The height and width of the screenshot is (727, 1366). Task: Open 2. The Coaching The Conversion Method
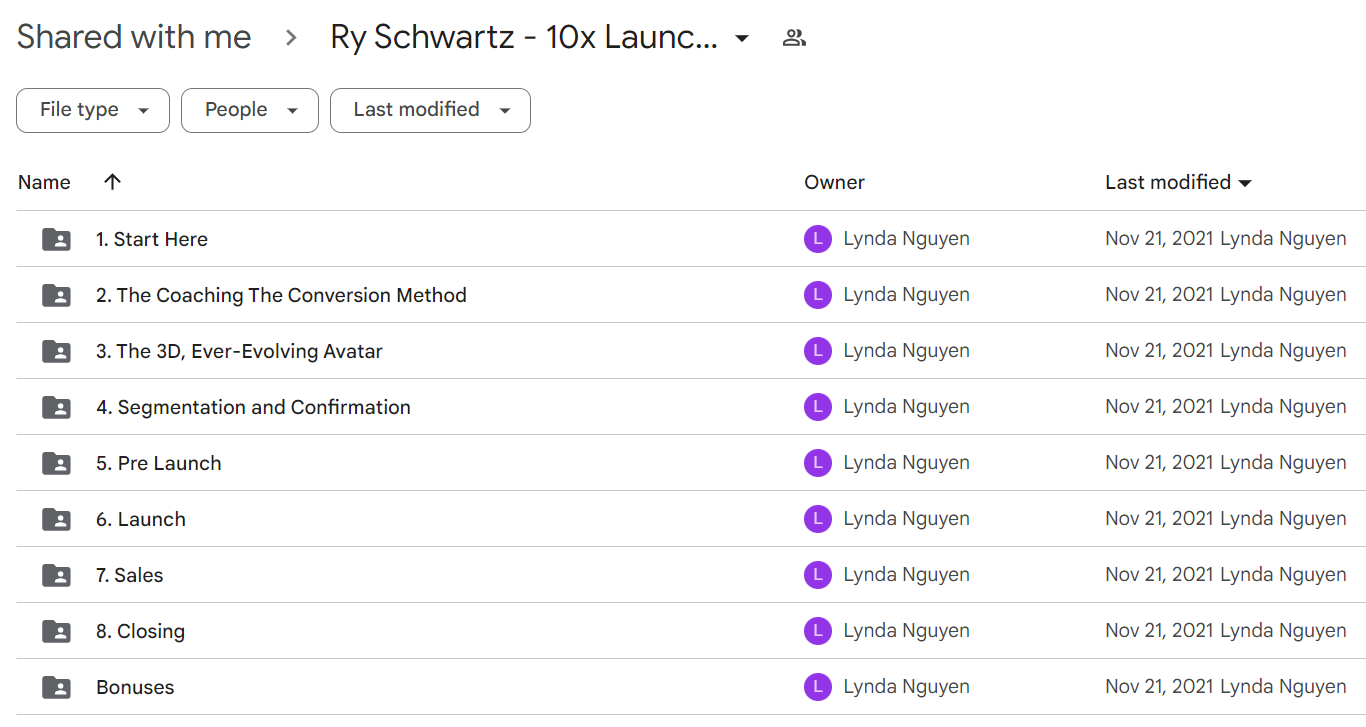click(x=281, y=295)
